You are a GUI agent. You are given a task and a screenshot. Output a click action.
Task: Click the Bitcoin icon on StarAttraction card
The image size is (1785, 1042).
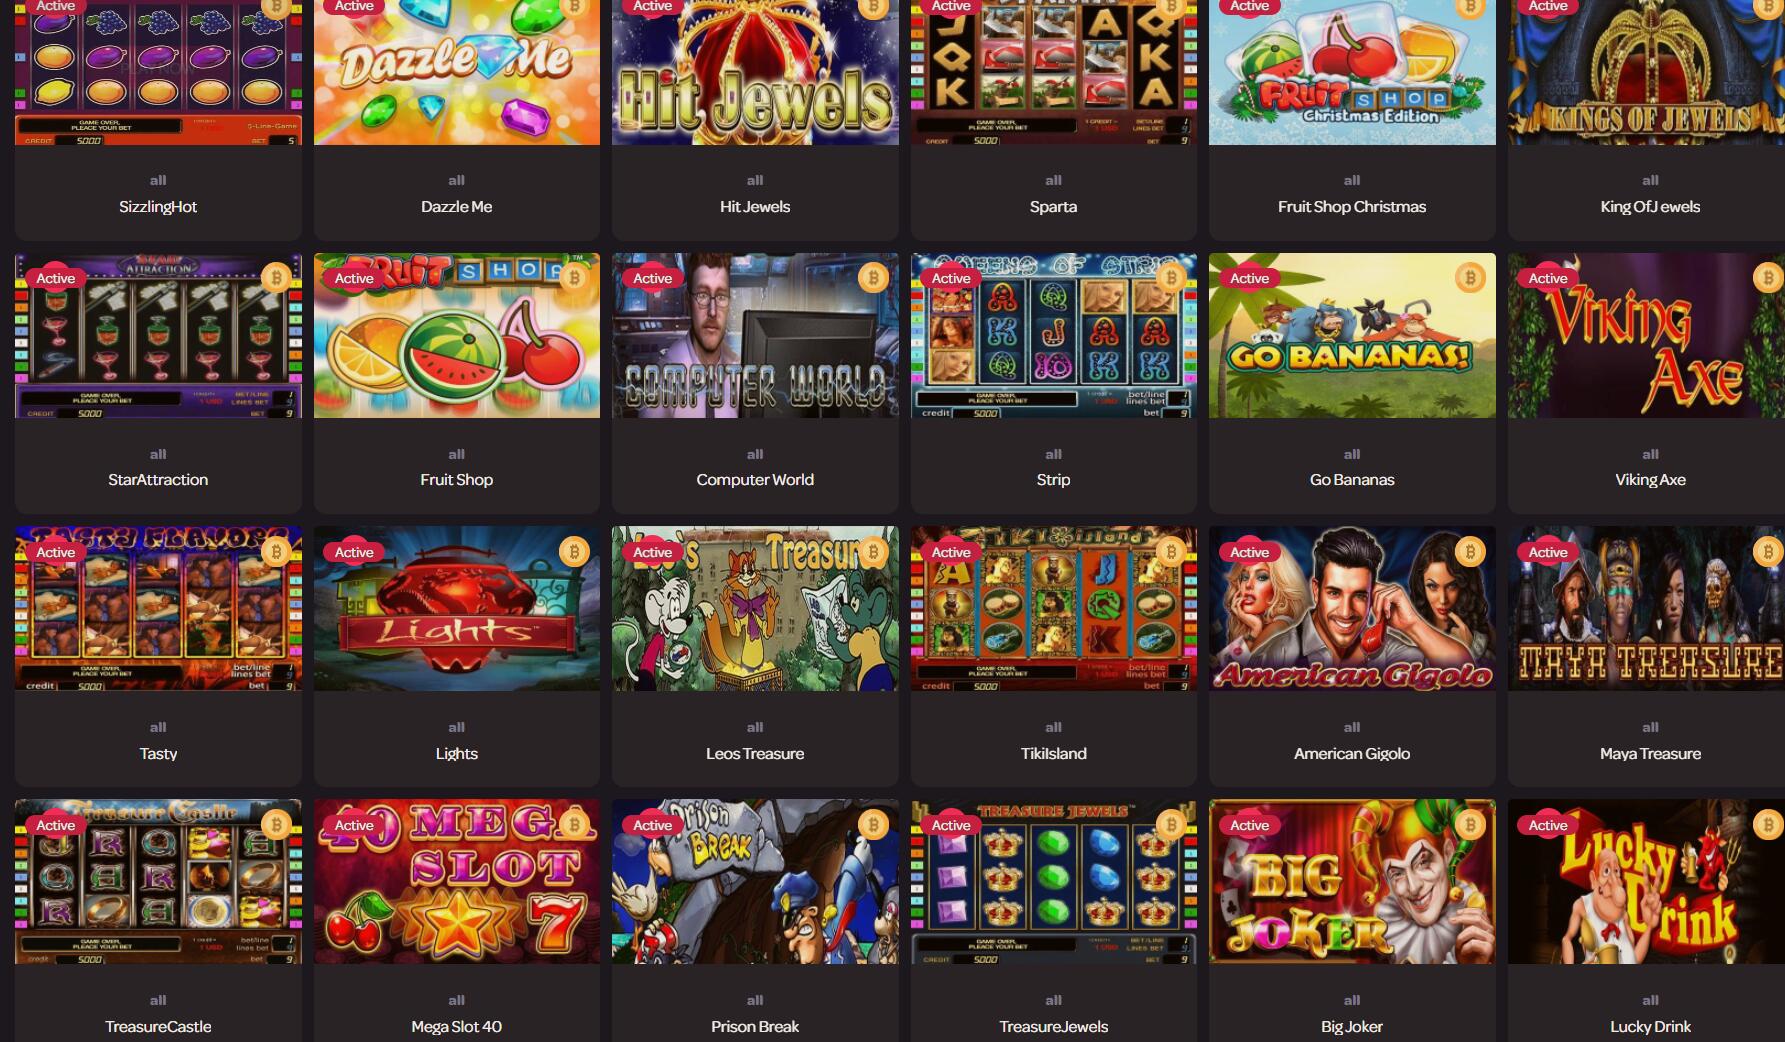click(x=276, y=277)
